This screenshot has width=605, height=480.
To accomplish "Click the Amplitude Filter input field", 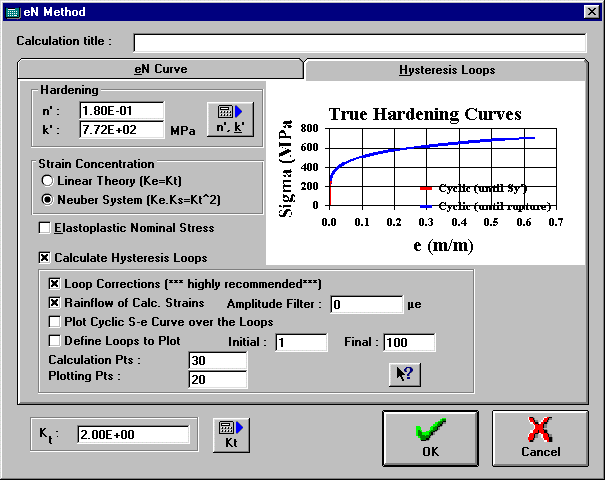I will (366, 304).
